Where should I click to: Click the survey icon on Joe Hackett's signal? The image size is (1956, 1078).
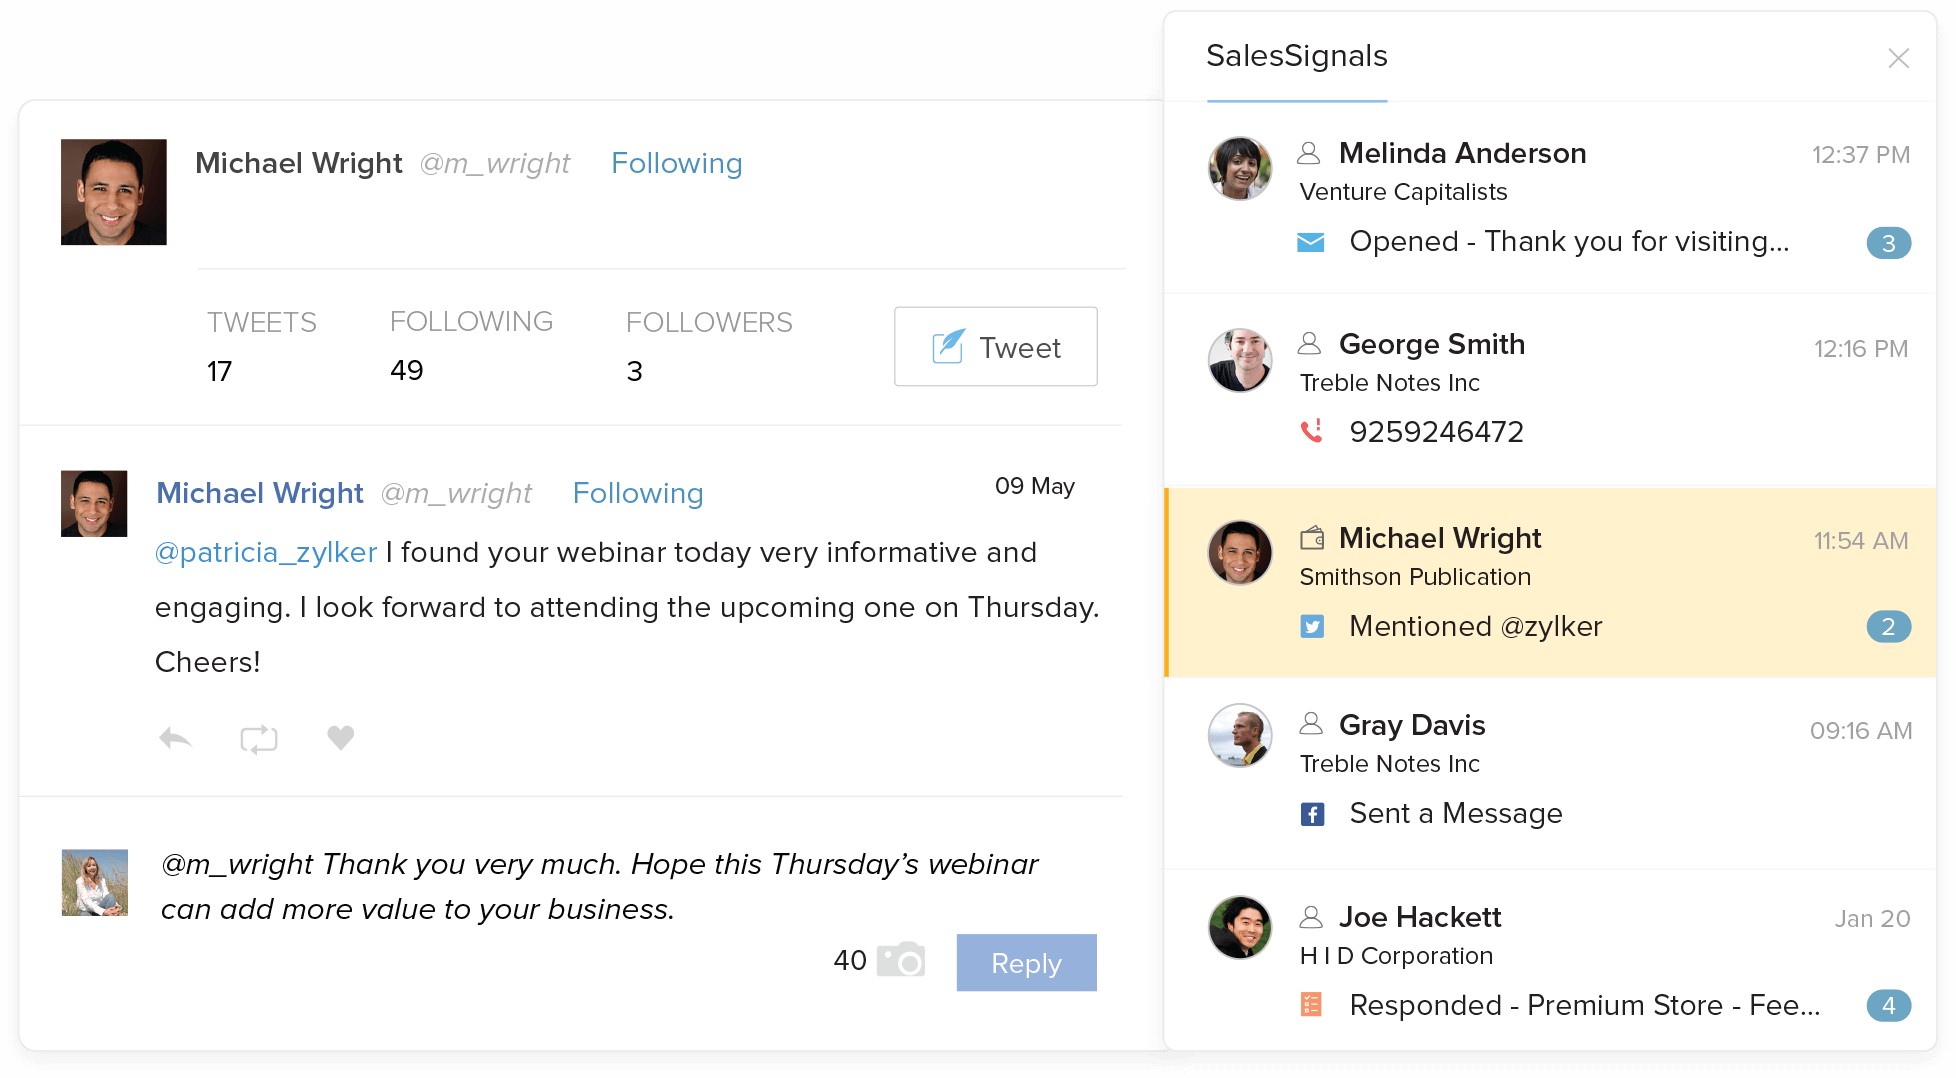(1312, 1004)
